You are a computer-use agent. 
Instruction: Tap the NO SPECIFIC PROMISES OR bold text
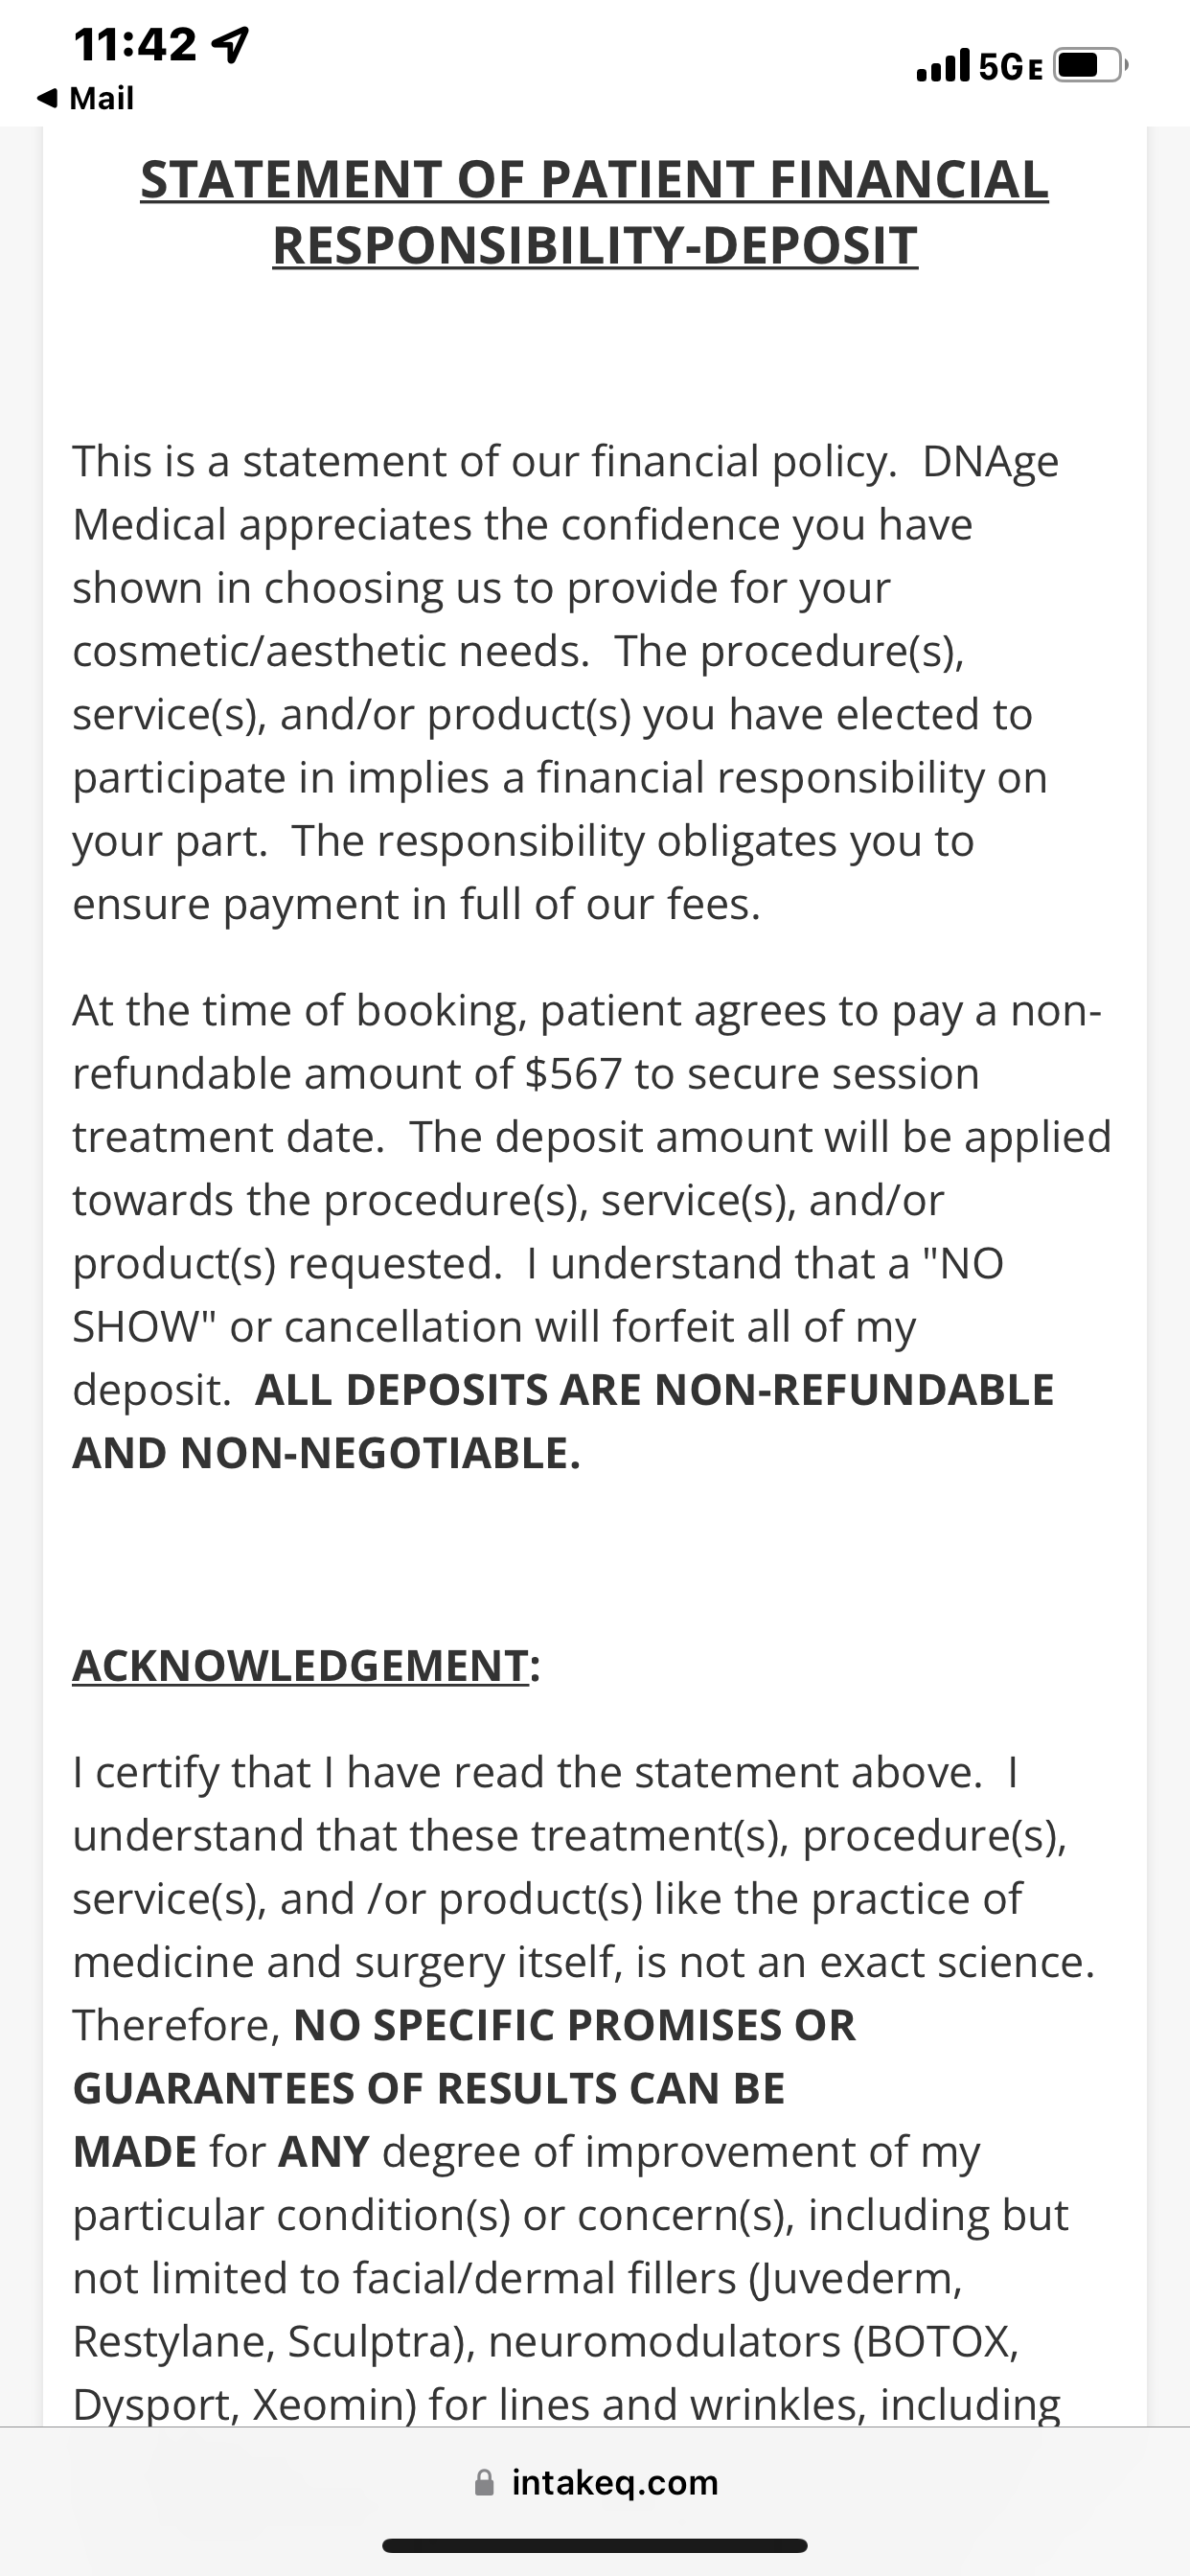574,2025
